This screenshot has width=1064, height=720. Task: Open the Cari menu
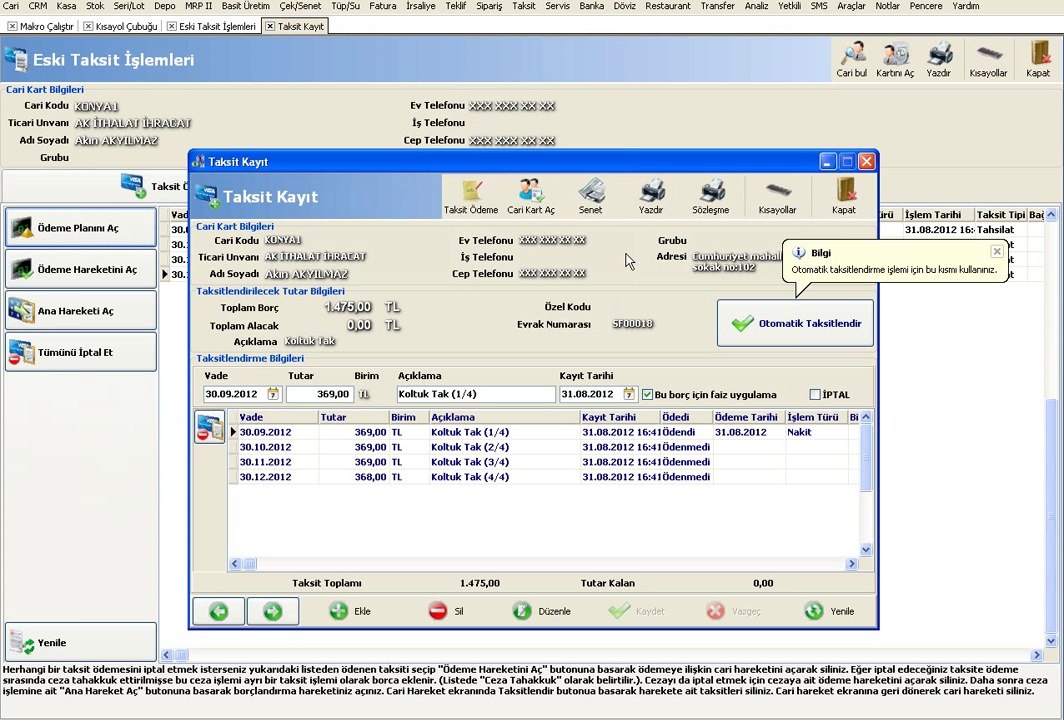11,6
